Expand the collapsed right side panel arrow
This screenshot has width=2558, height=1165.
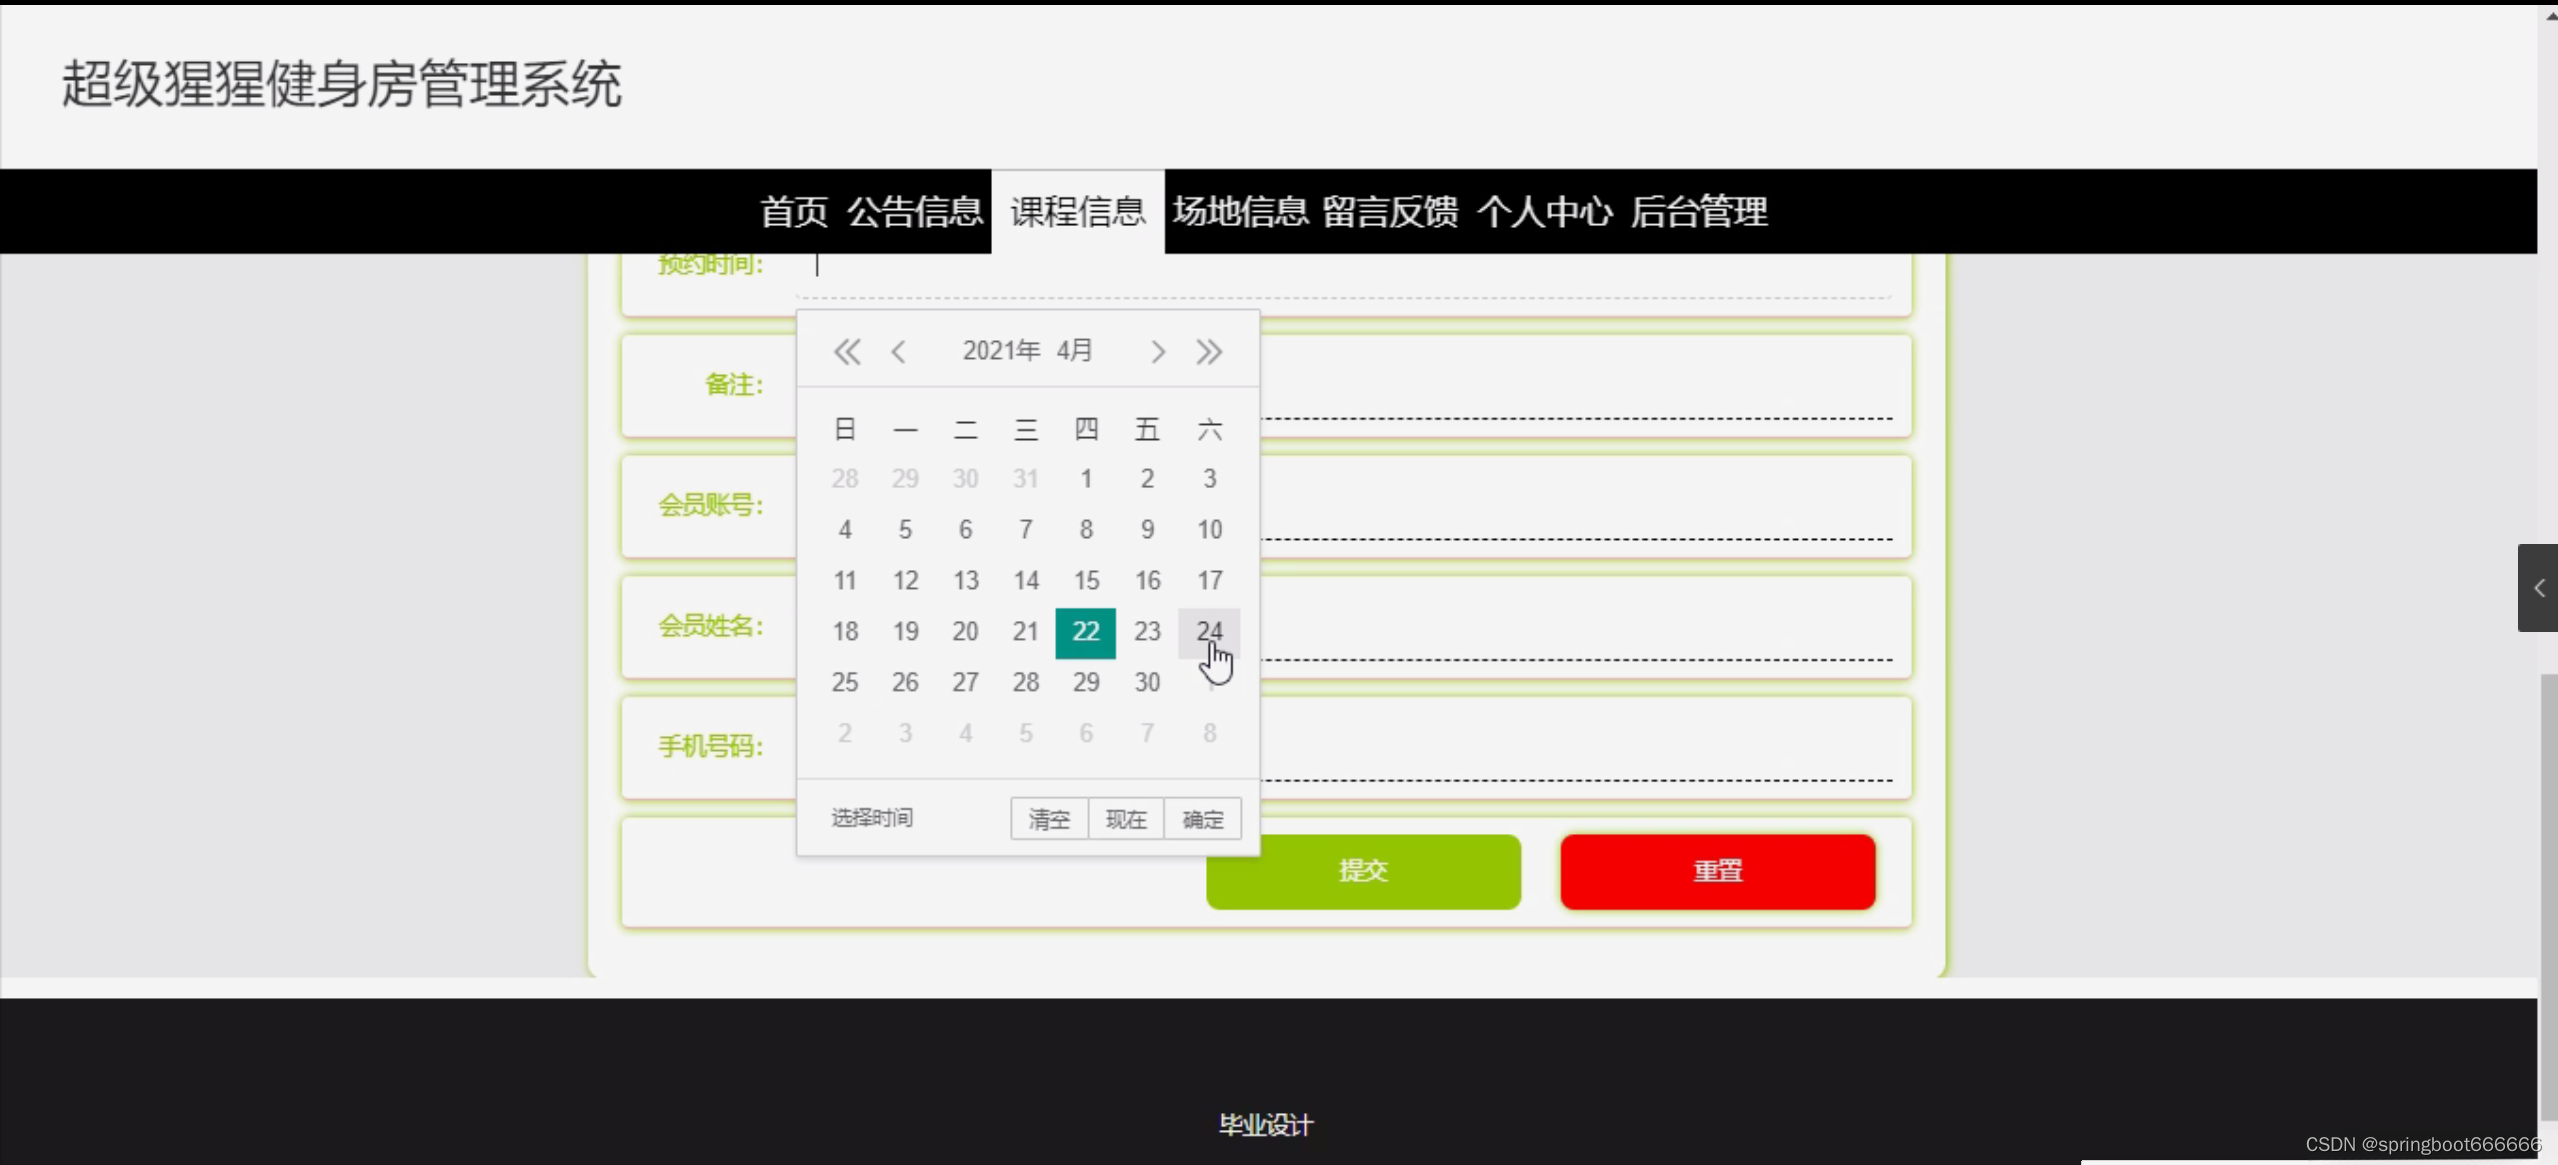click(2538, 588)
